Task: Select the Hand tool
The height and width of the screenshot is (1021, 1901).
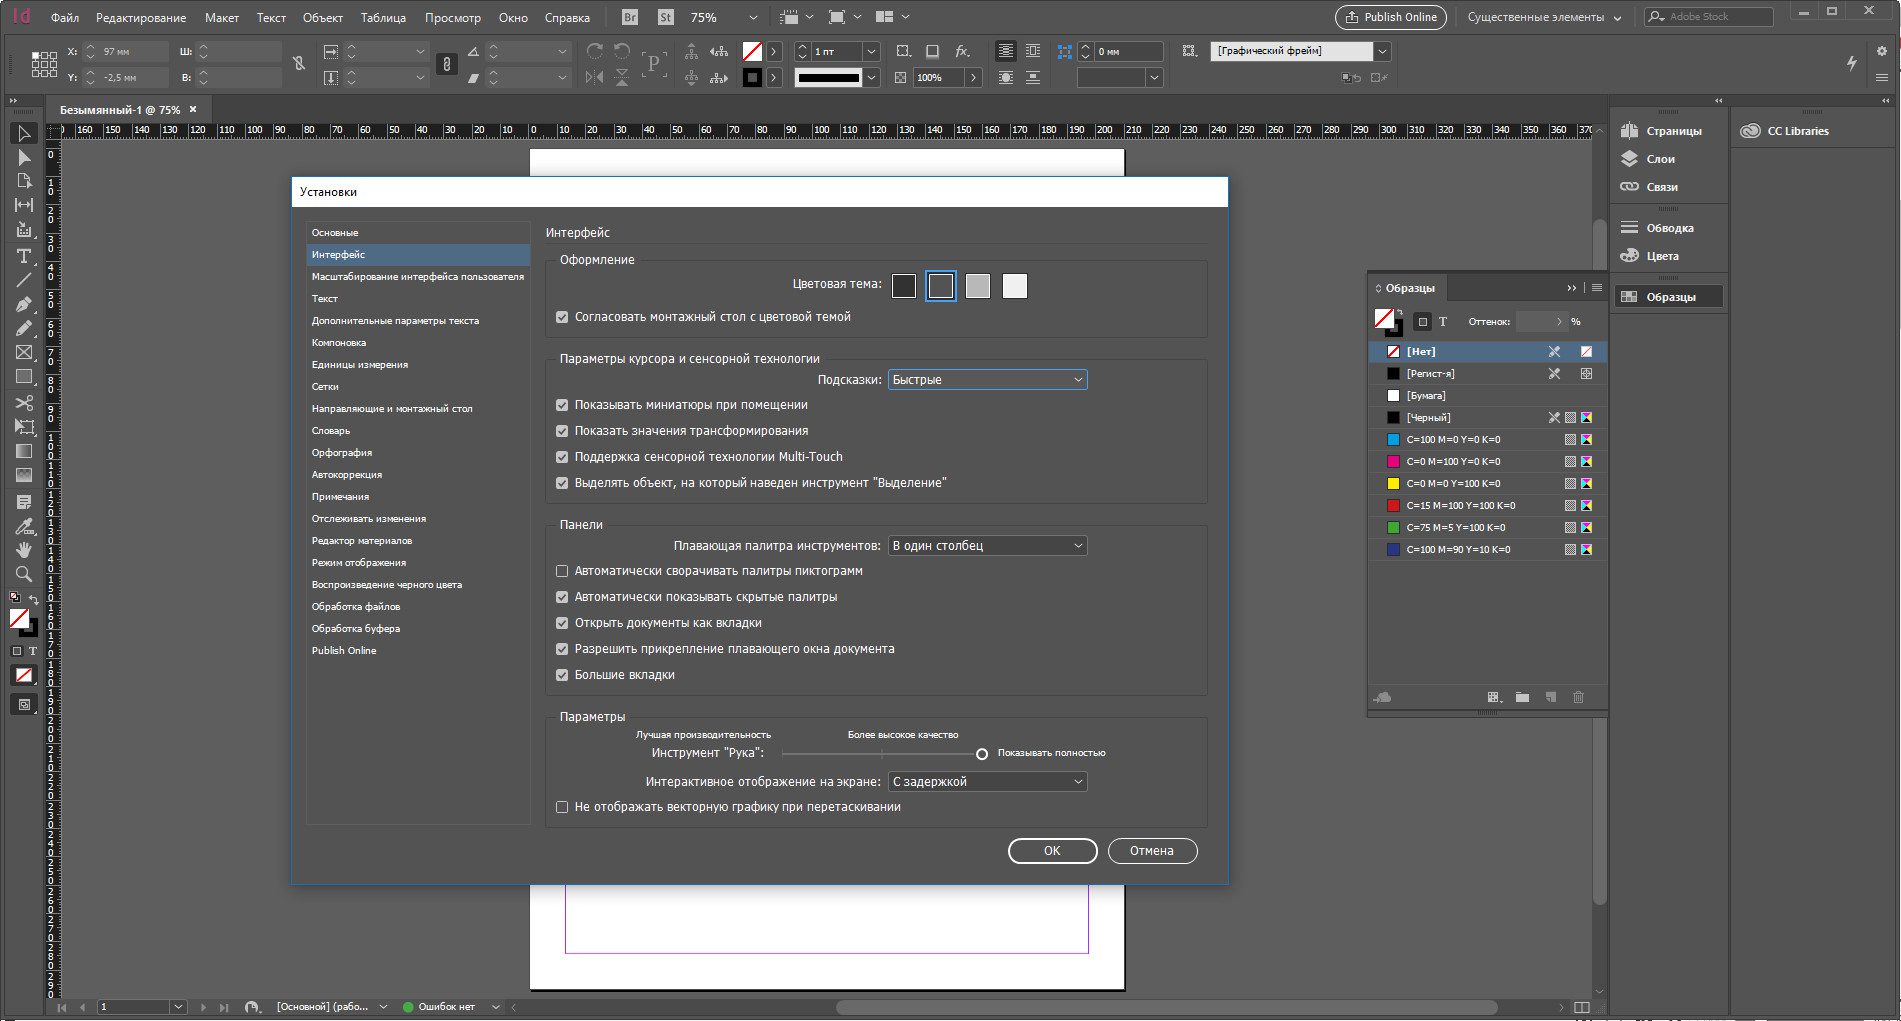Action: (x=24, y=550)
